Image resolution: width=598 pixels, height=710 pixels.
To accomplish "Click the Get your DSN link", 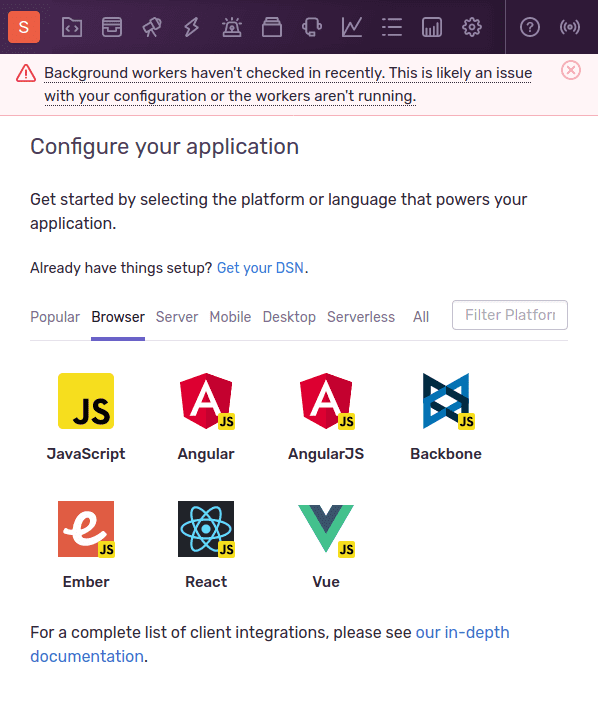I will pos(260,268).
